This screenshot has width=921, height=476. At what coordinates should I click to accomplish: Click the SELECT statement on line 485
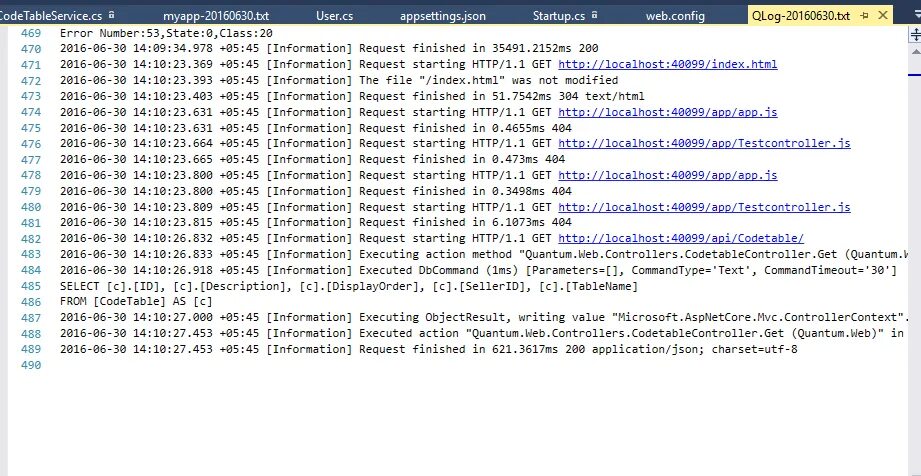349,286
